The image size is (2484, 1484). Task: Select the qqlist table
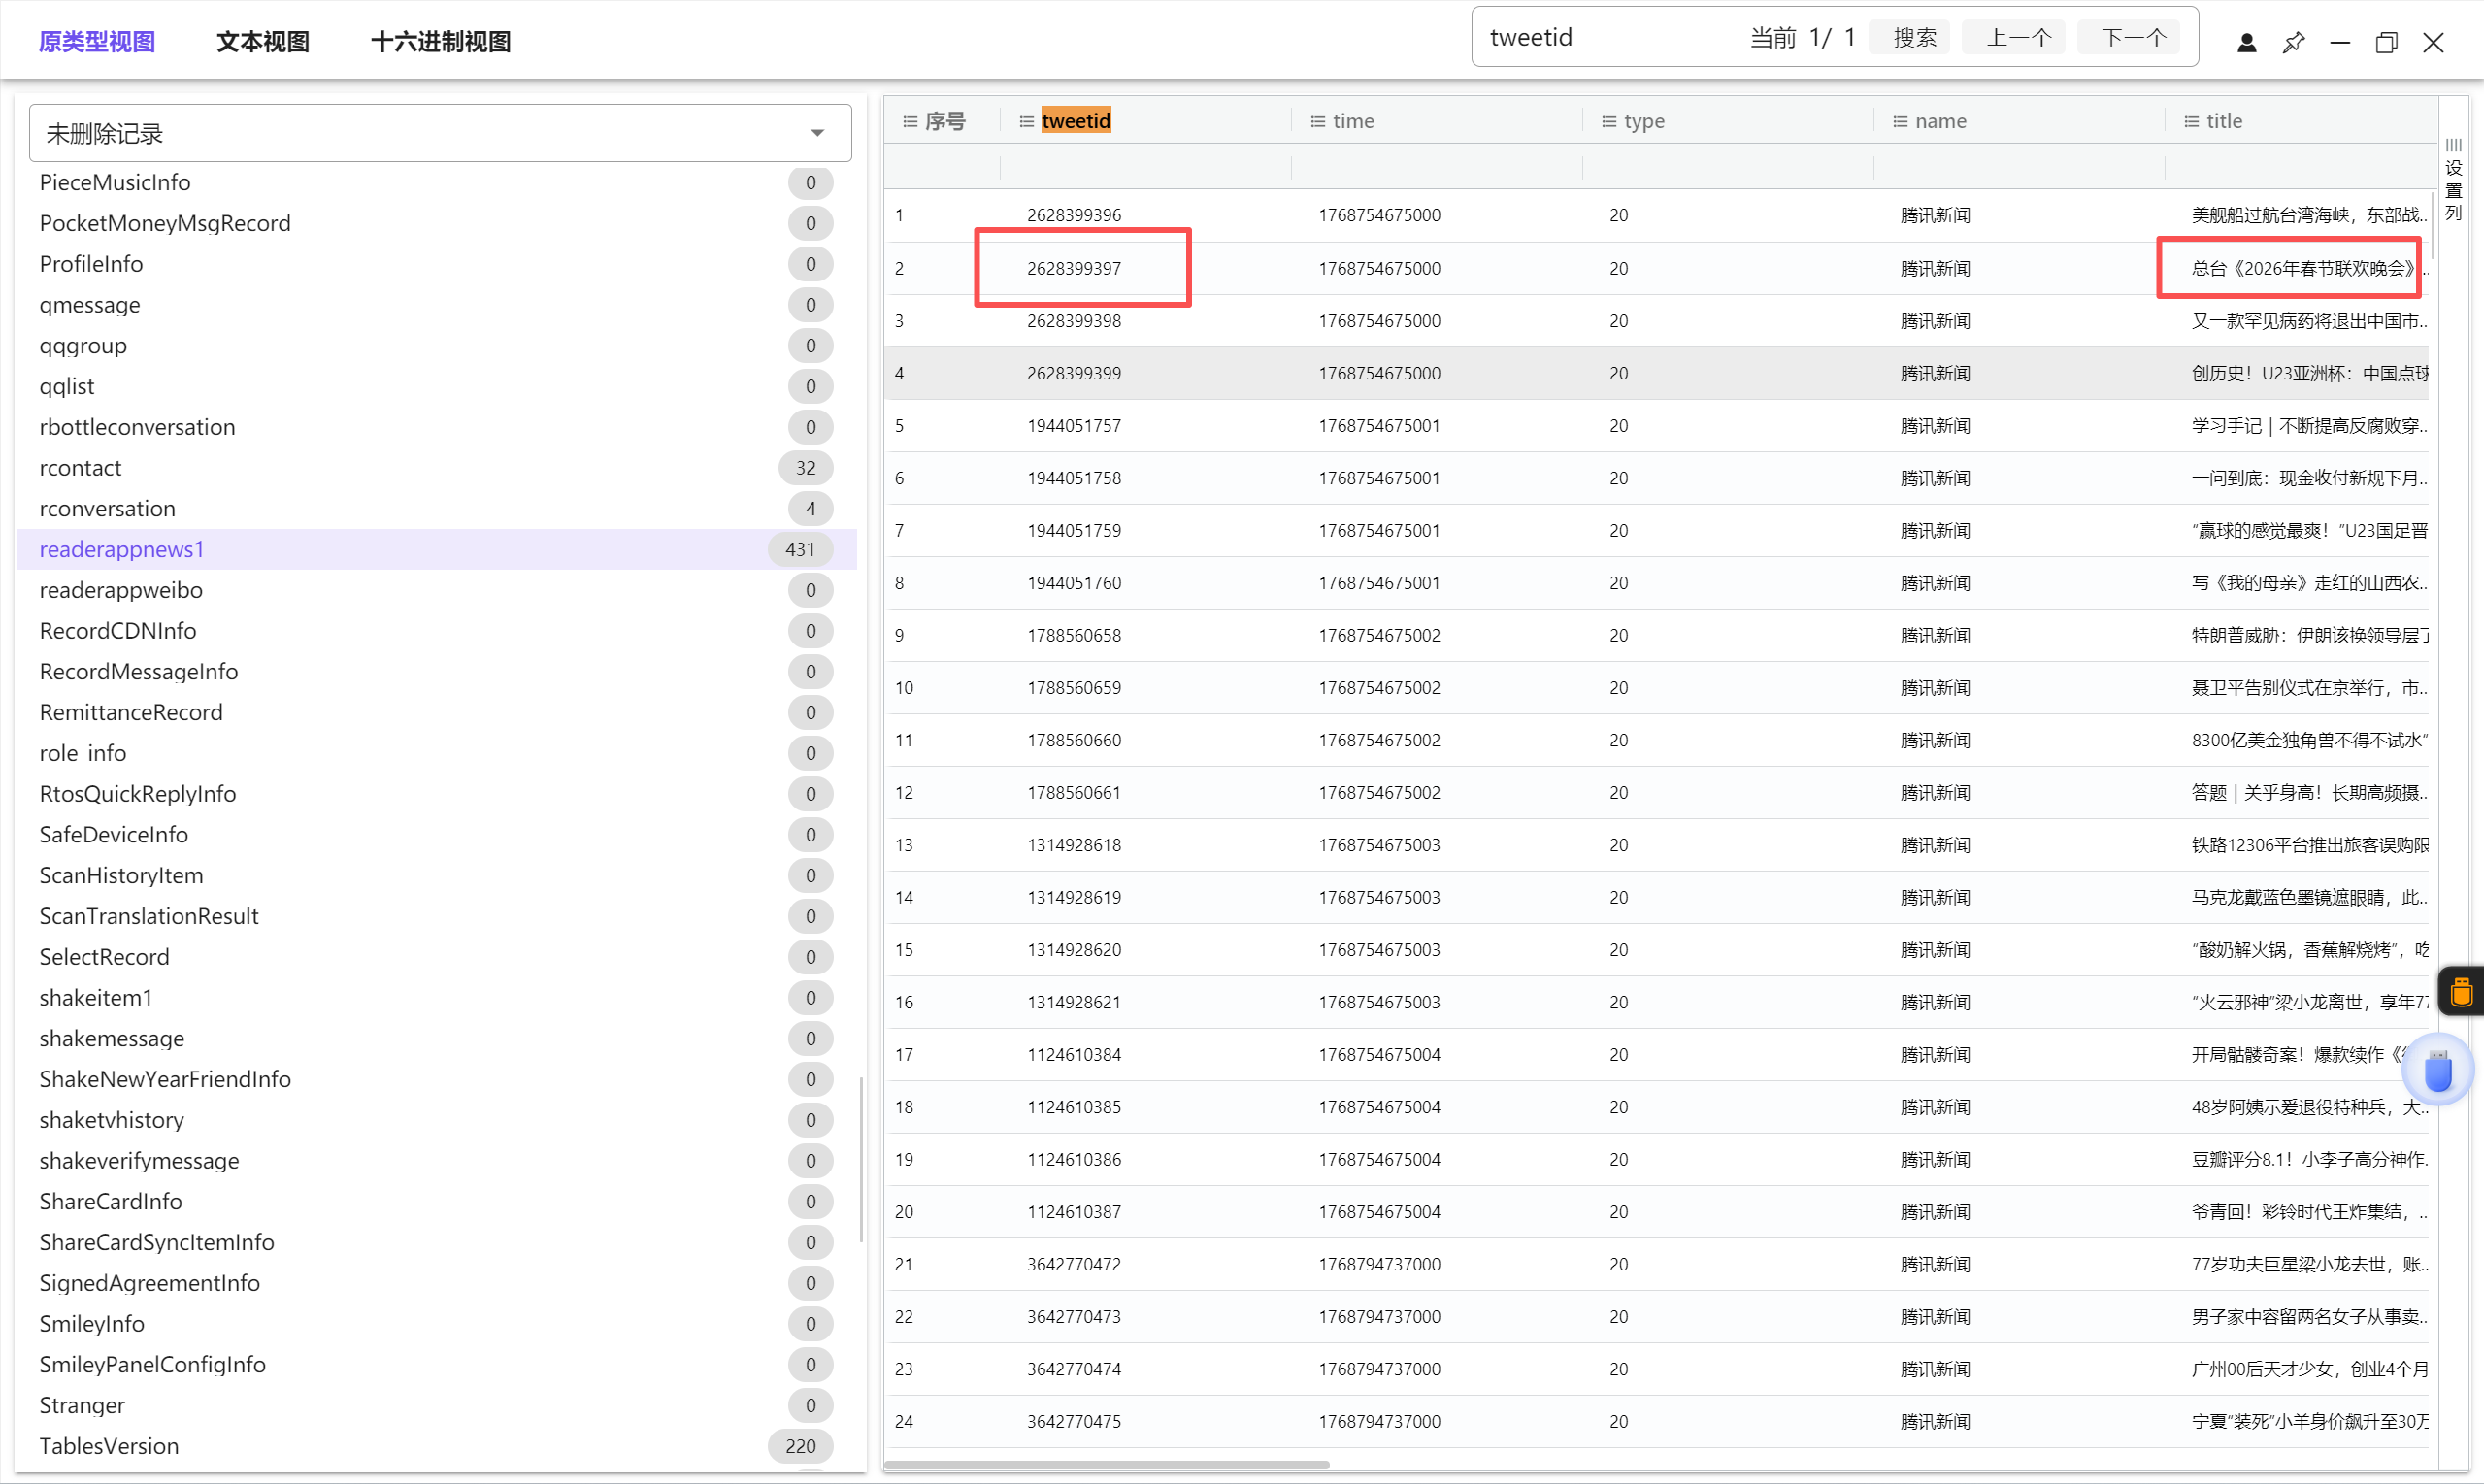coord(436,386)
